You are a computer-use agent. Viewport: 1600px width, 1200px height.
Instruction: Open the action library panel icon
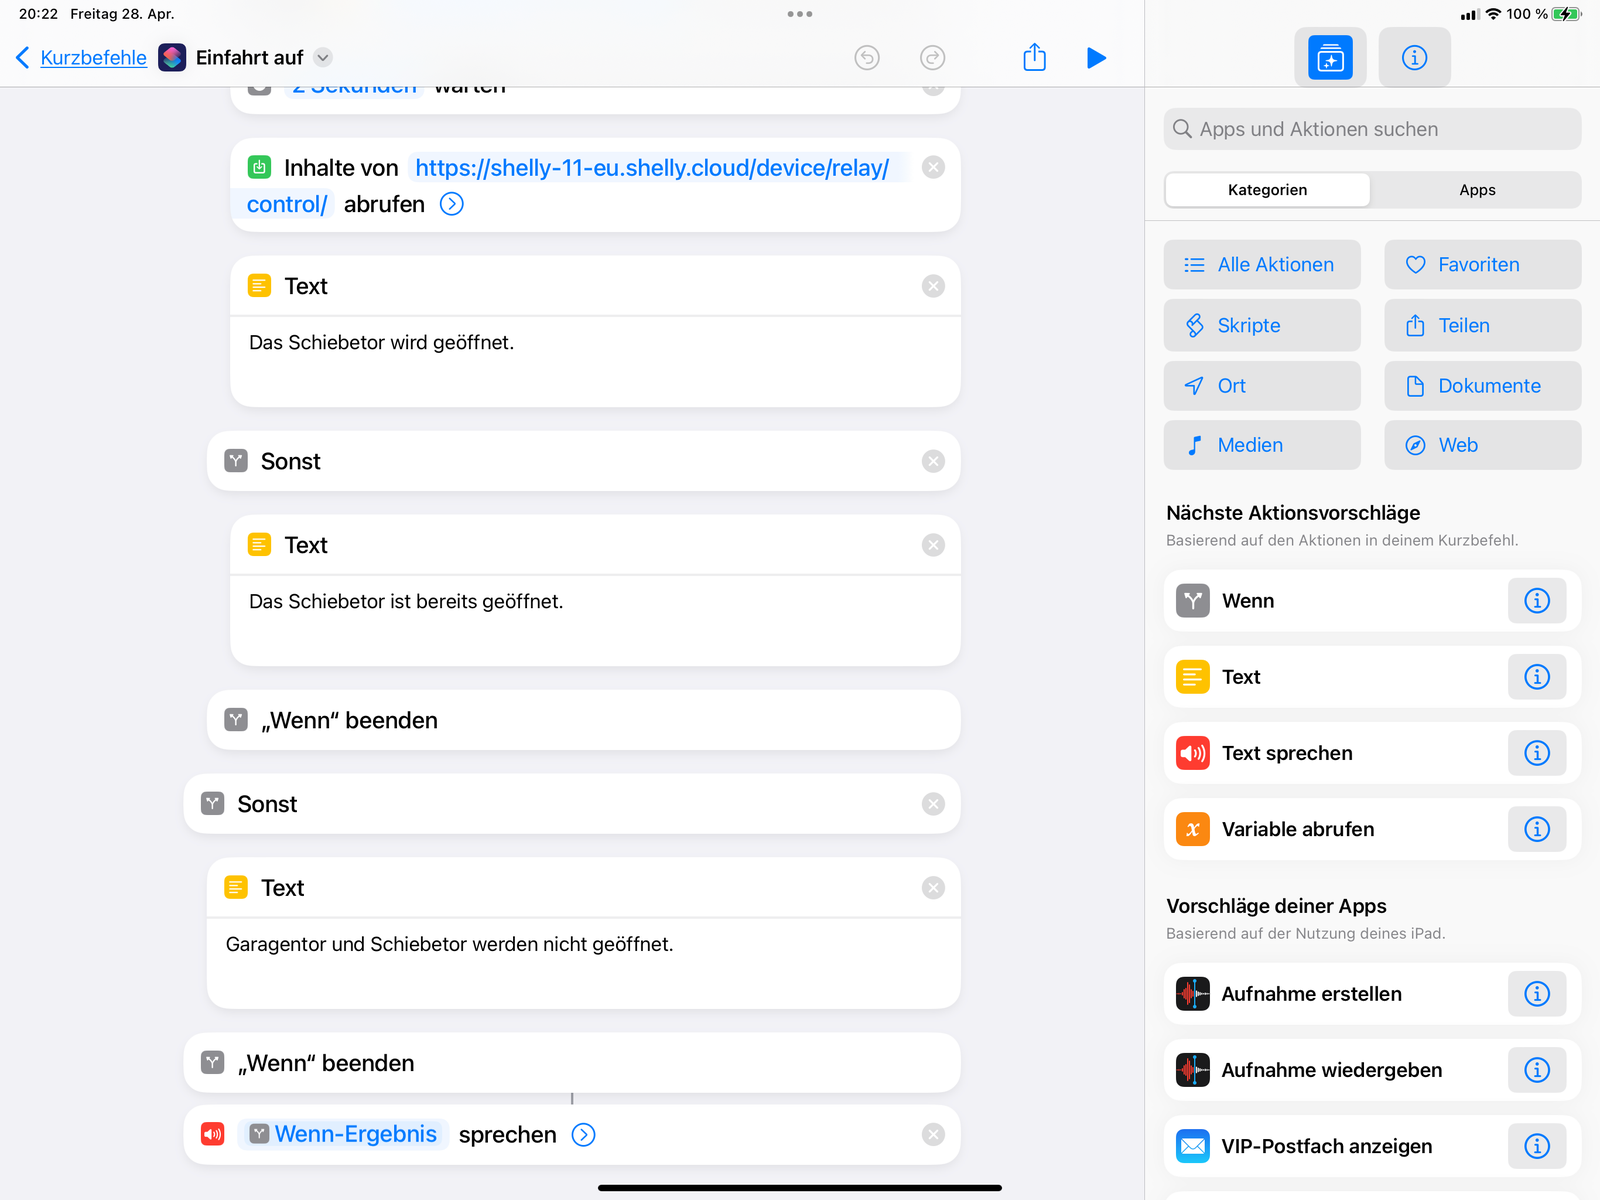(1330, 58)
